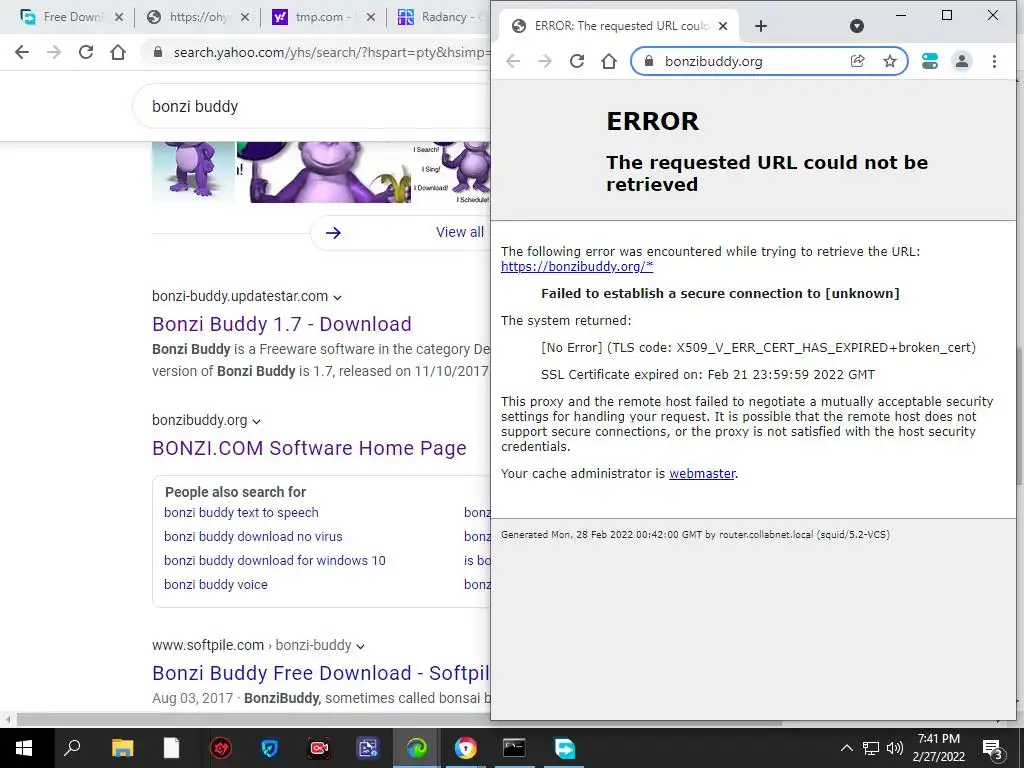This screenshot has width=1024, height=768.
Task: Open Bonzi Buddy Free Download - Softpile result
Action: point(321,673)
